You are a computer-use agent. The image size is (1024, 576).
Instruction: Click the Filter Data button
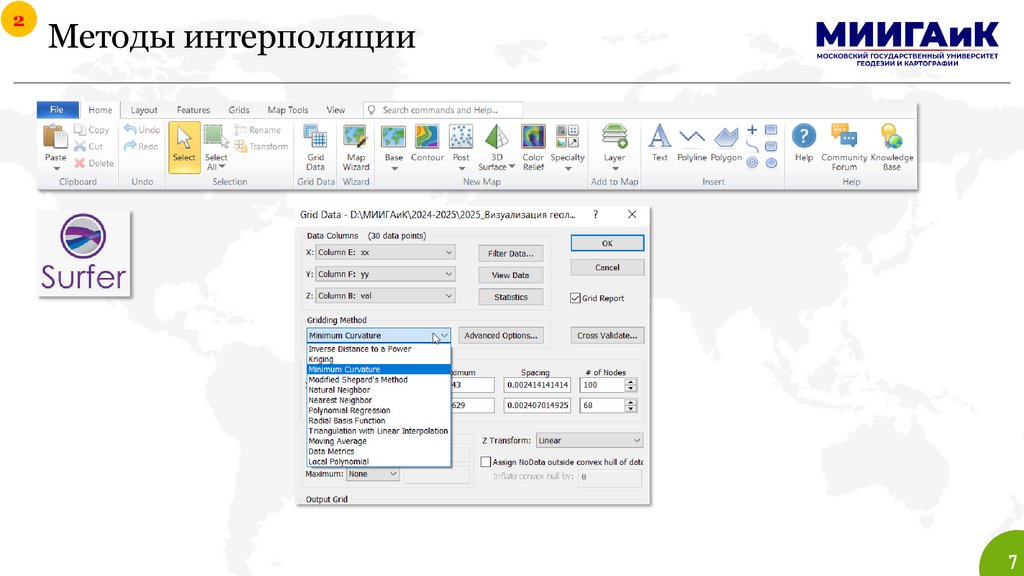click(510, 253)
